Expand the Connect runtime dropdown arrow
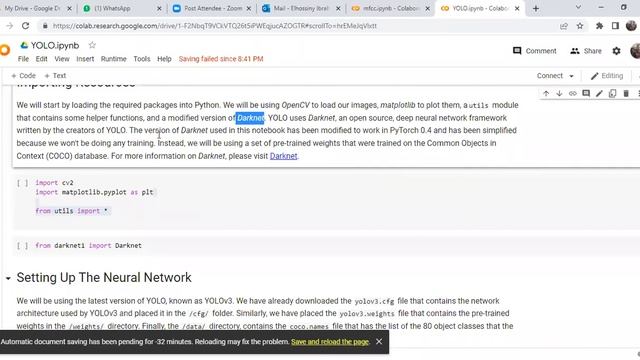Viewport: 640px width, 360px height. (x=571, y=76)
